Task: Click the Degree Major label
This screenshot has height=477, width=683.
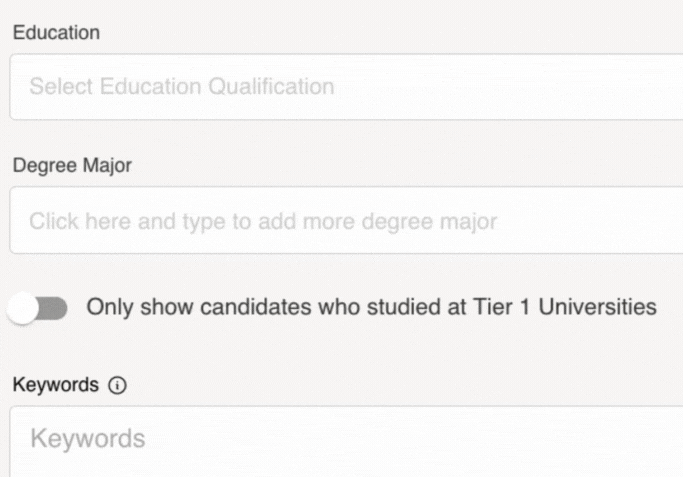Action: [x=72, y=166]
